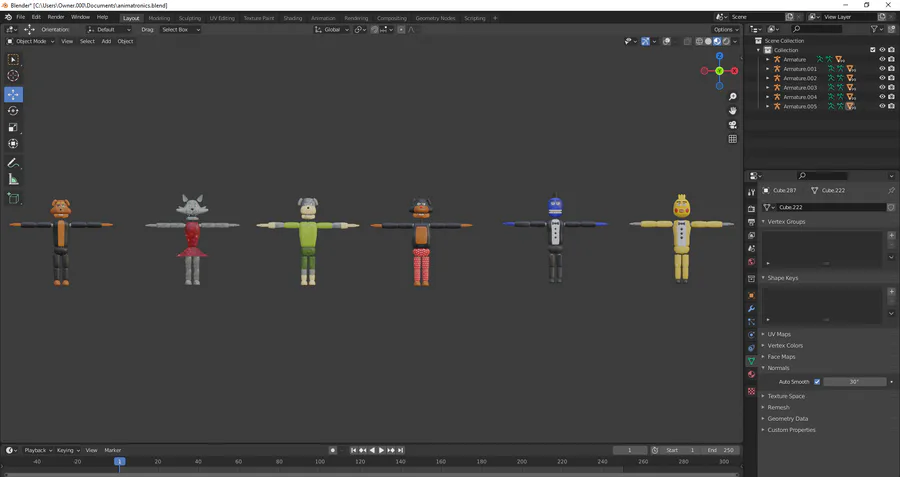
Task: Open the World properties tab
Action: coord(751,262)
